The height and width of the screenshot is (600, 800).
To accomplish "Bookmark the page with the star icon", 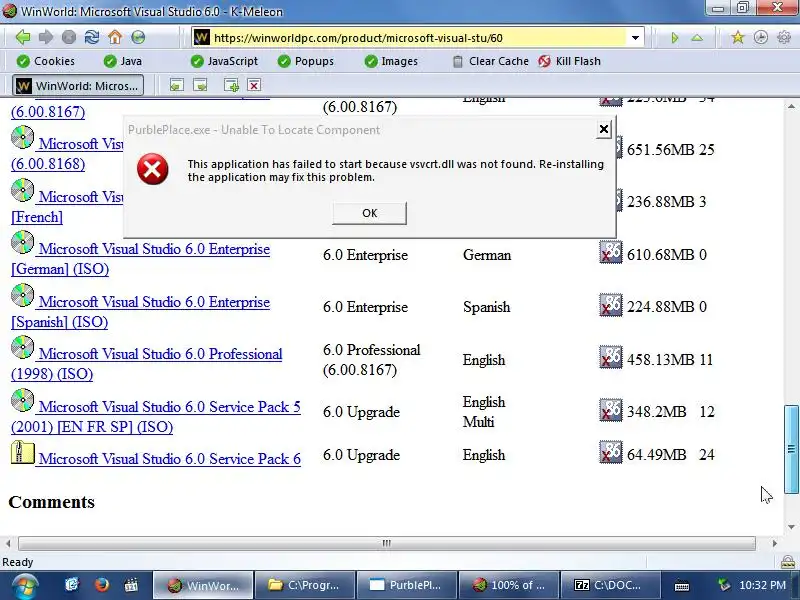I will click(737, 37).
